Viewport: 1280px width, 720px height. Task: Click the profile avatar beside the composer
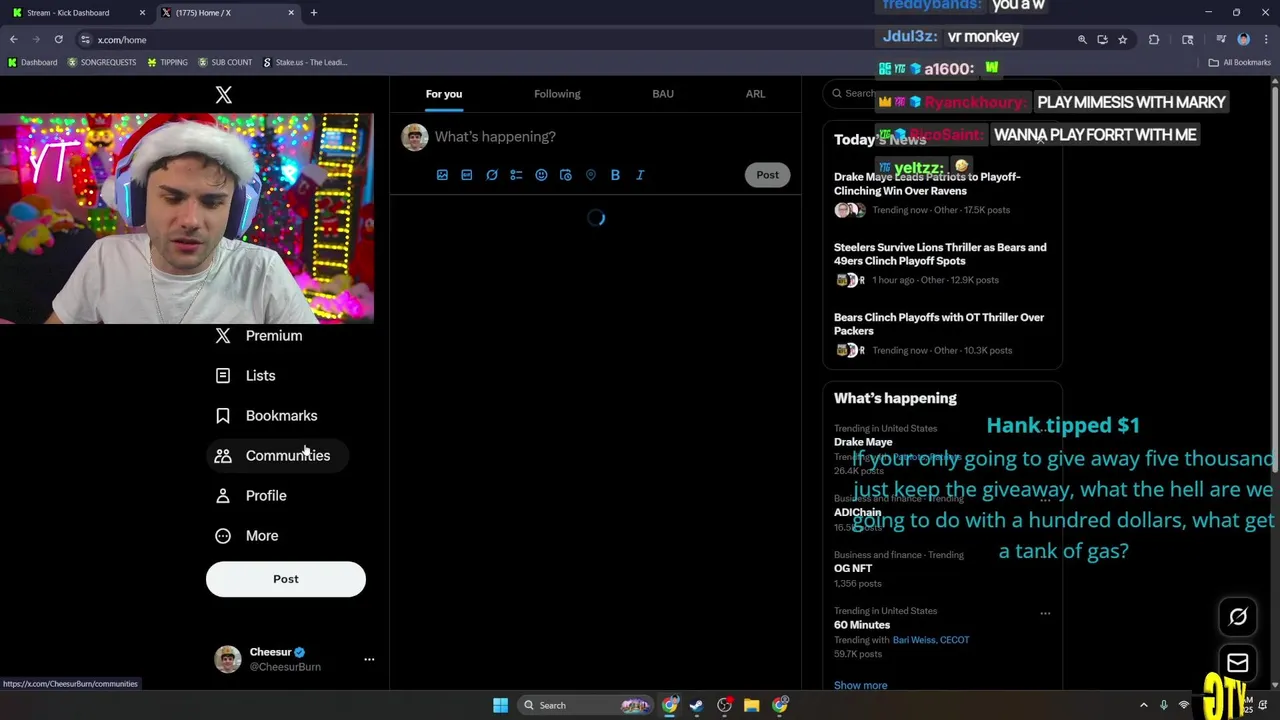(415, 137)
